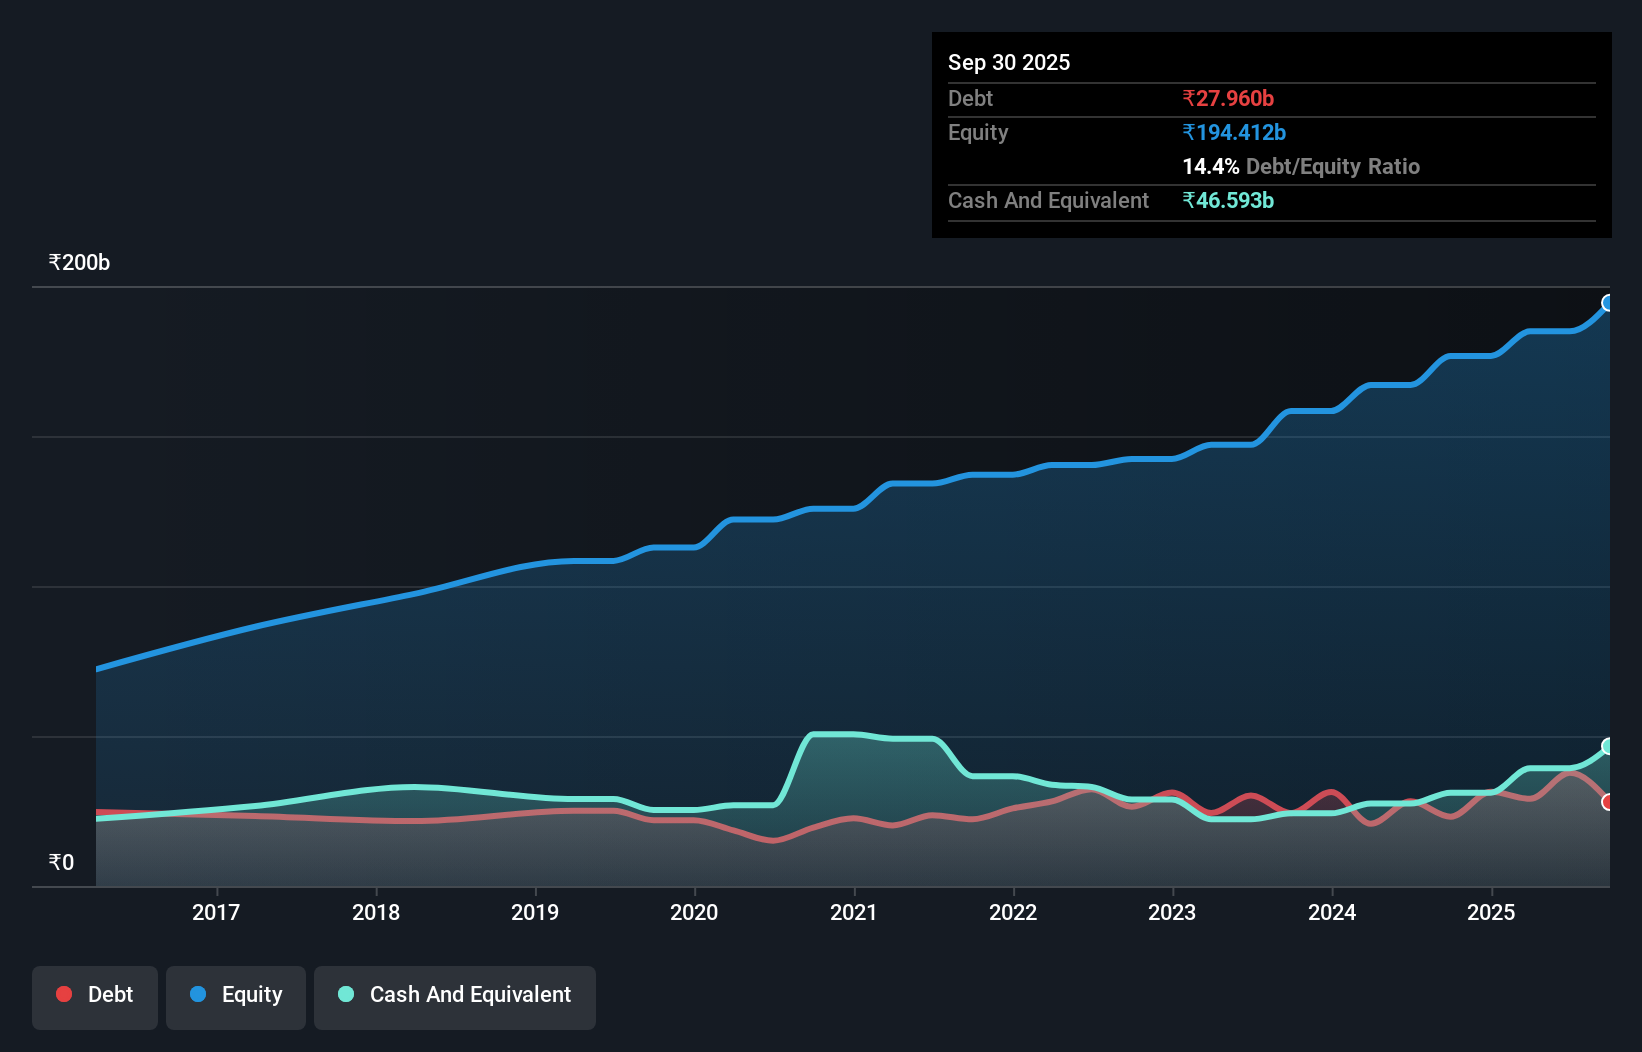Click the teal Cash And Equivalent legend dot
1642x1052 pixels.
[x=345, y=994]
